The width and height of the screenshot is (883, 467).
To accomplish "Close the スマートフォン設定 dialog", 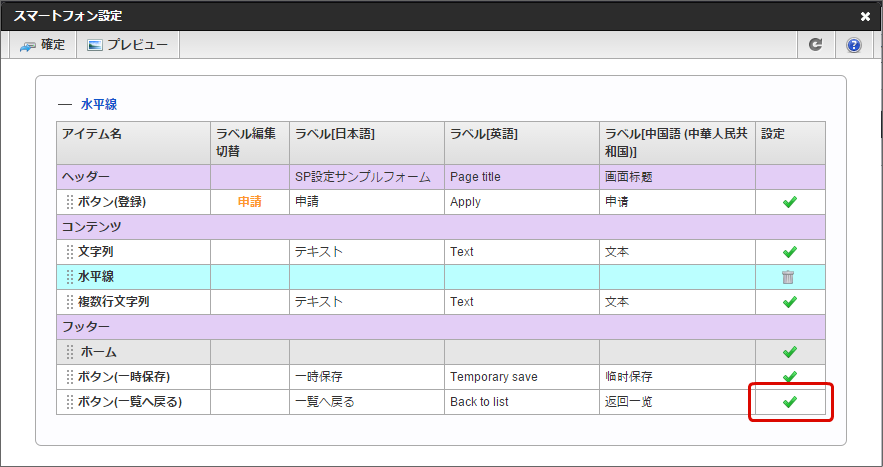I will coord(865,16).
